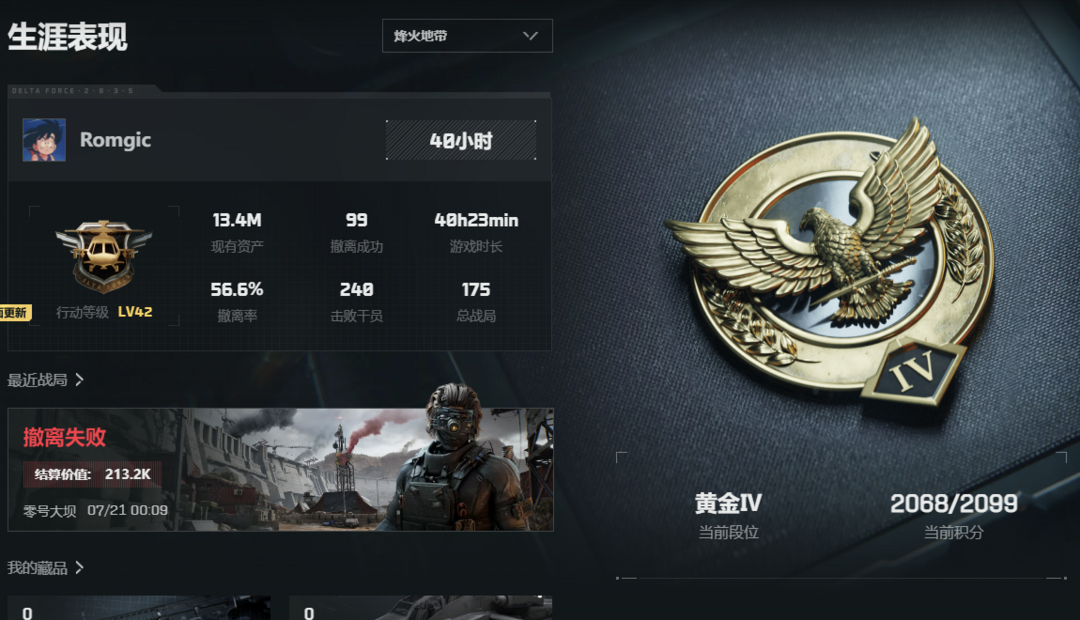Click the yellow 更新 tag
The height and width of the screenshot is (620, 1080).
point(15,313)
